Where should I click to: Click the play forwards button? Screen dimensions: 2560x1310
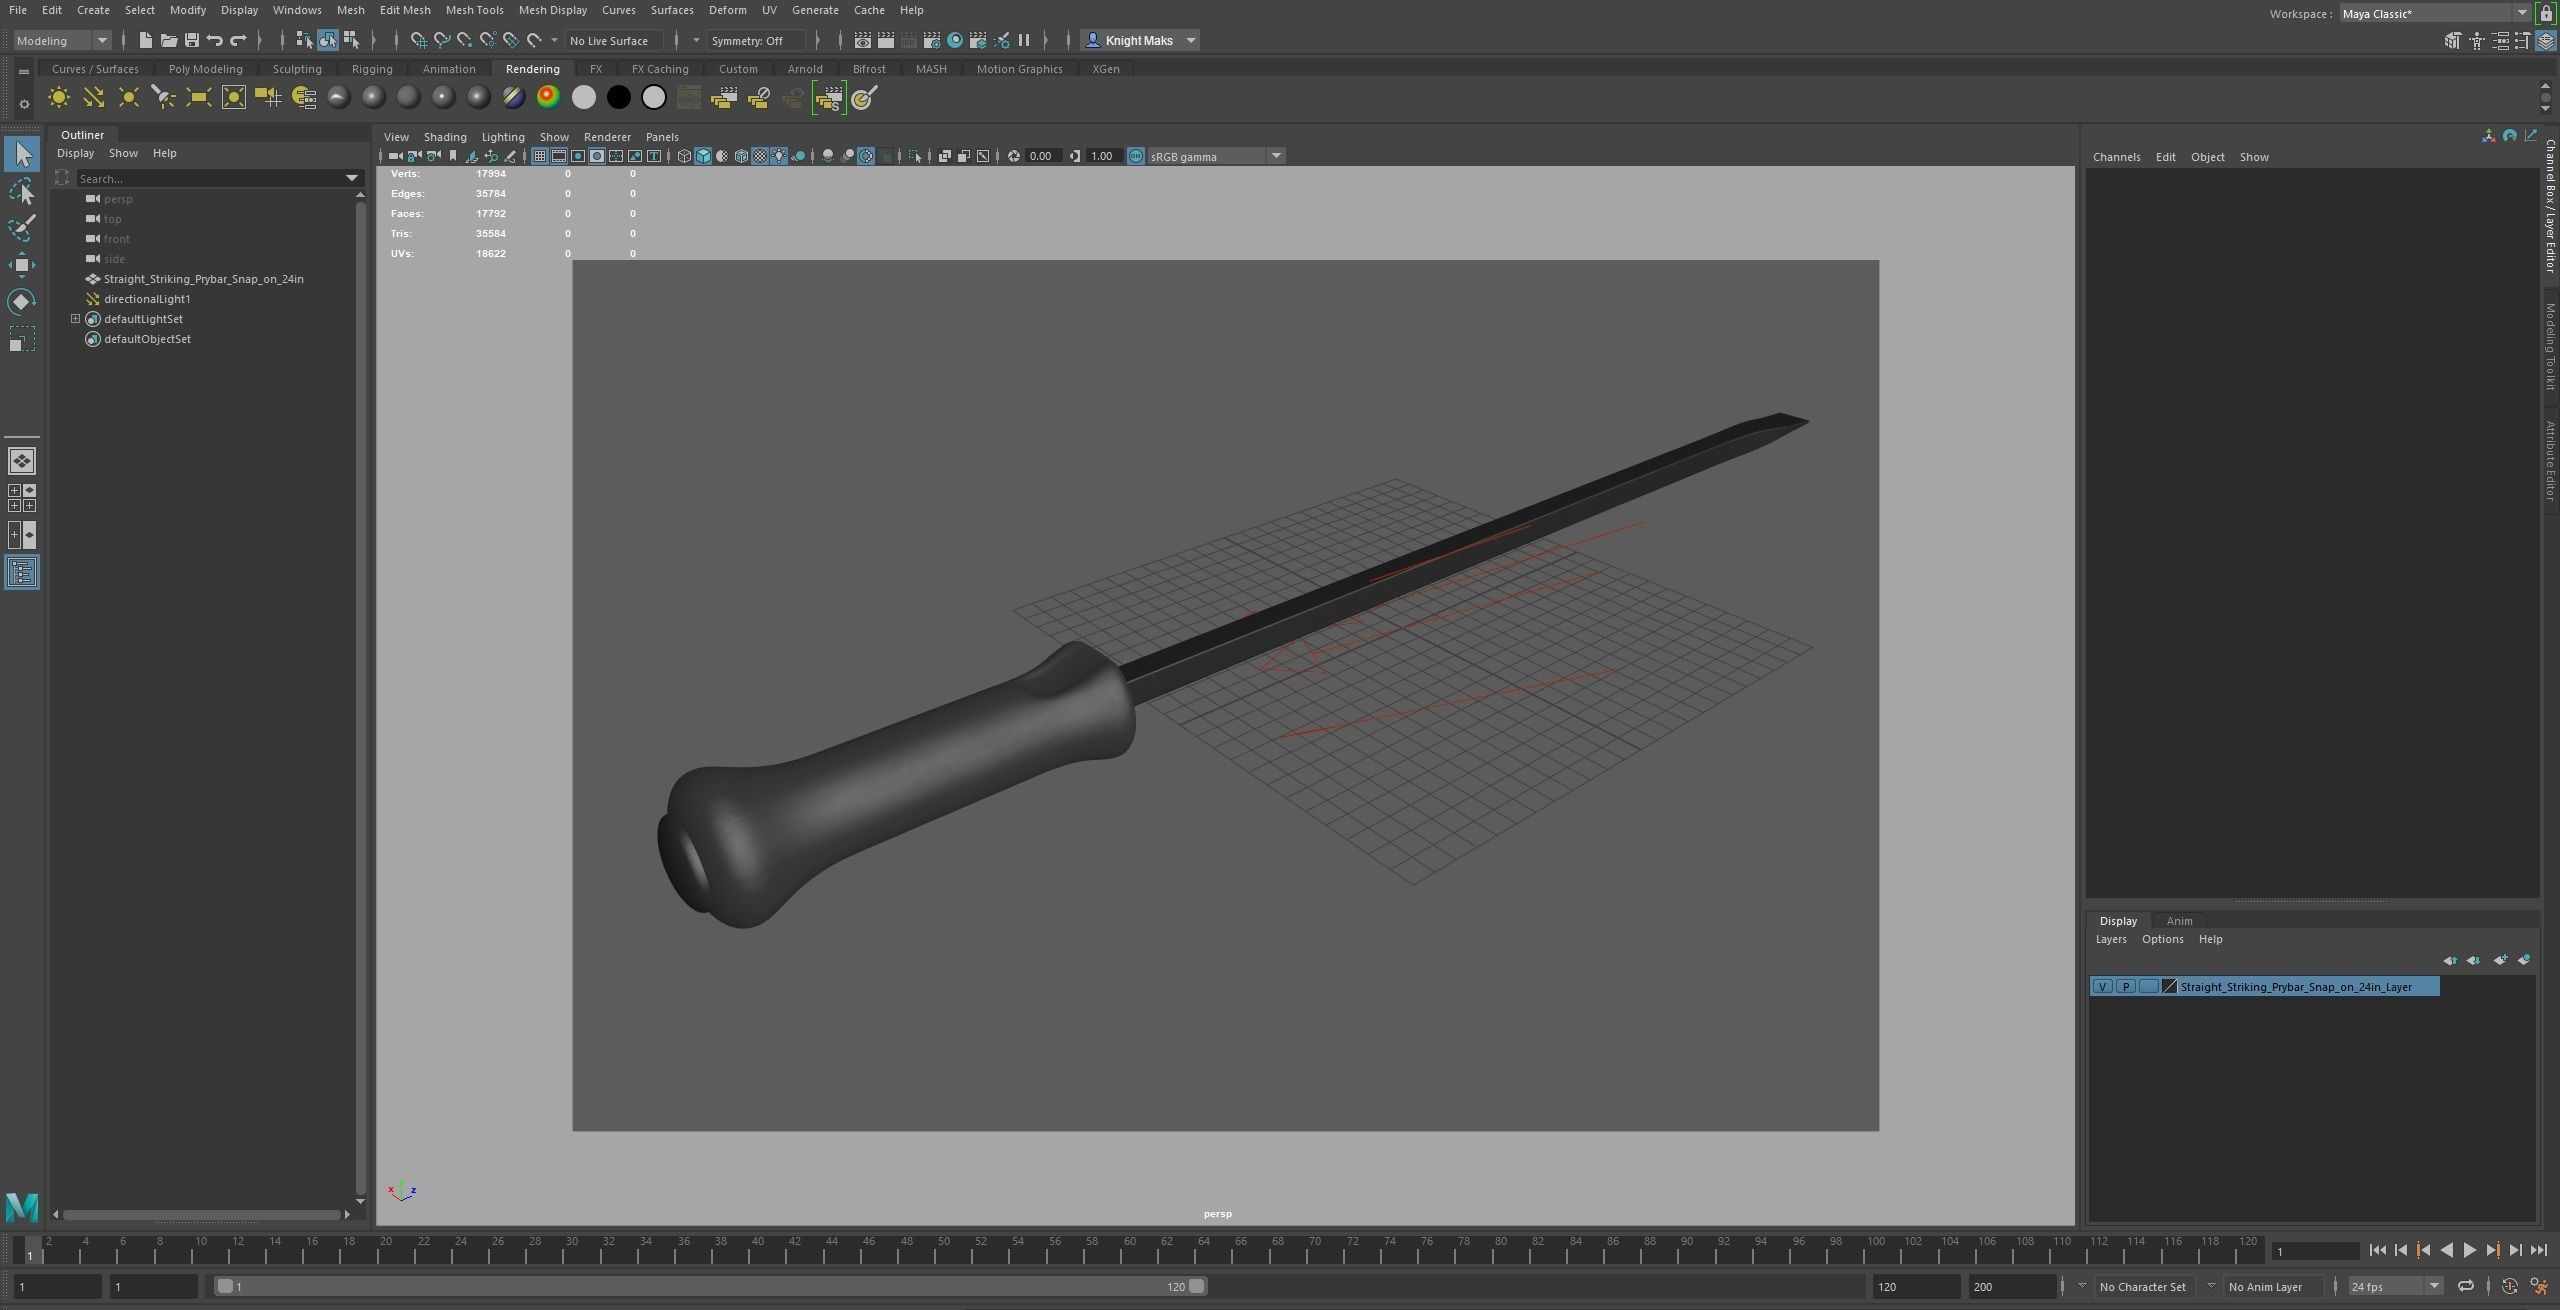[x=2469, y=1251]
